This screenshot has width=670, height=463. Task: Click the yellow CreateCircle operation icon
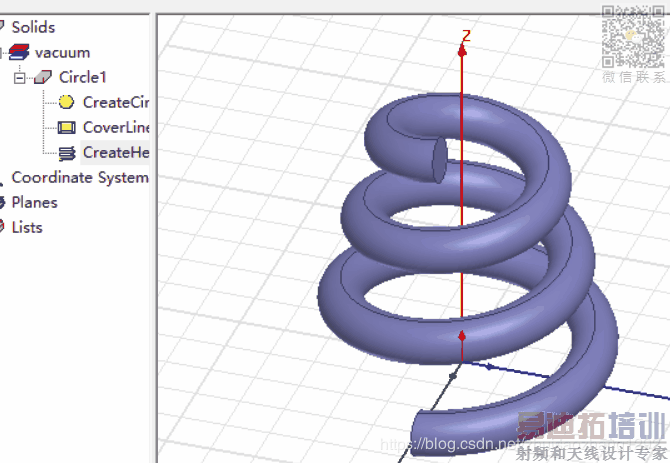click(x=66, y=102)
